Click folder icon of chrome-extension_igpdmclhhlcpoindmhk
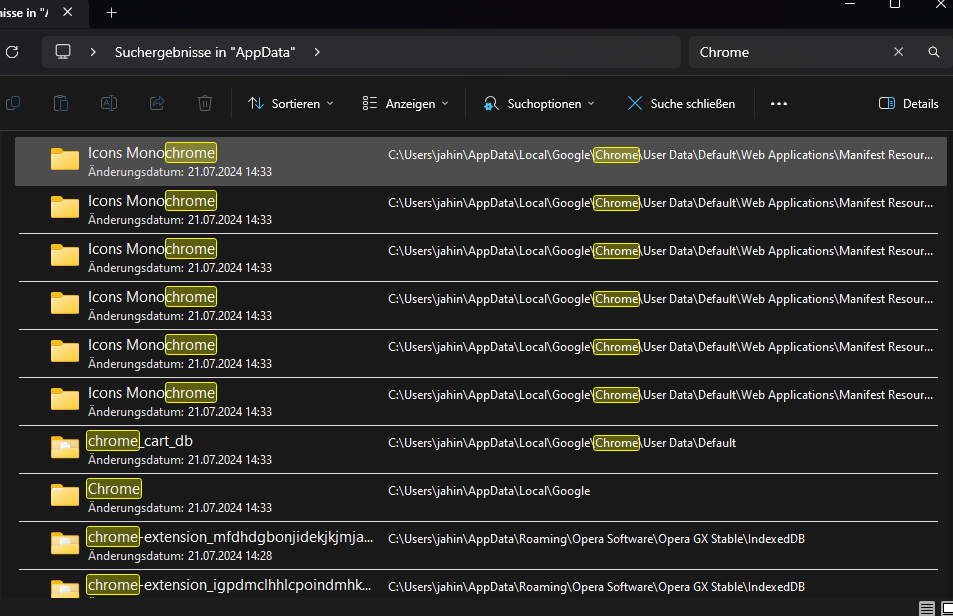Viewport: 953px width, 616px height. click(x=64, y=588)
